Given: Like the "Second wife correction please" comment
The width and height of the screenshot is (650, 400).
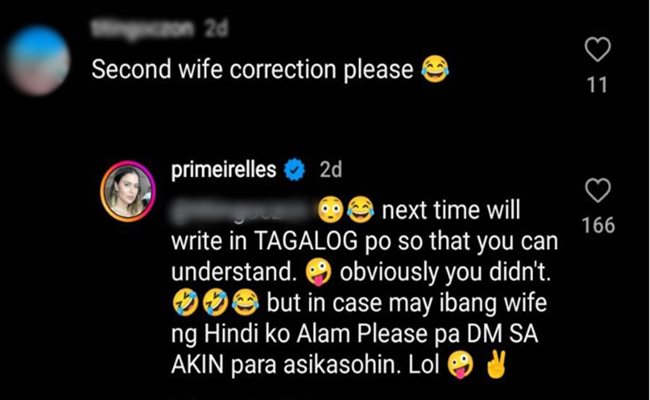Looking at the screenshot, I should coord(597,49).
